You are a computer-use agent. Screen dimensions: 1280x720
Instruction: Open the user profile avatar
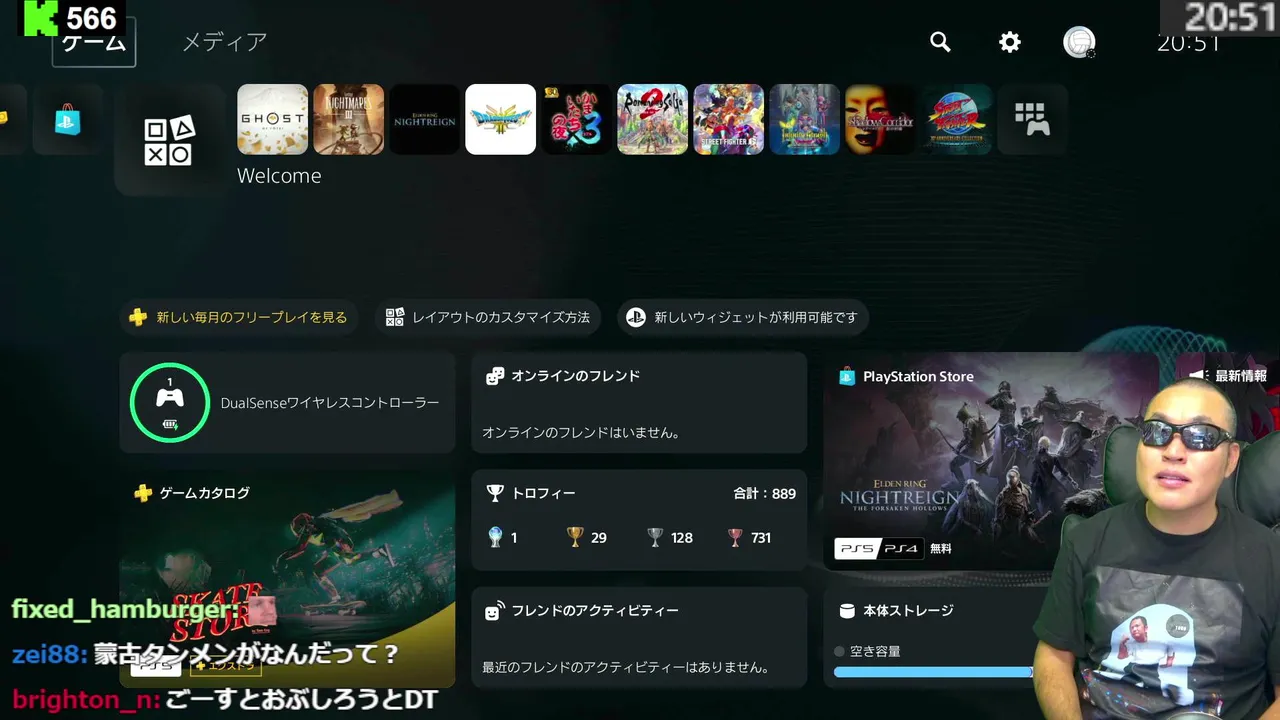point(1079,42)
